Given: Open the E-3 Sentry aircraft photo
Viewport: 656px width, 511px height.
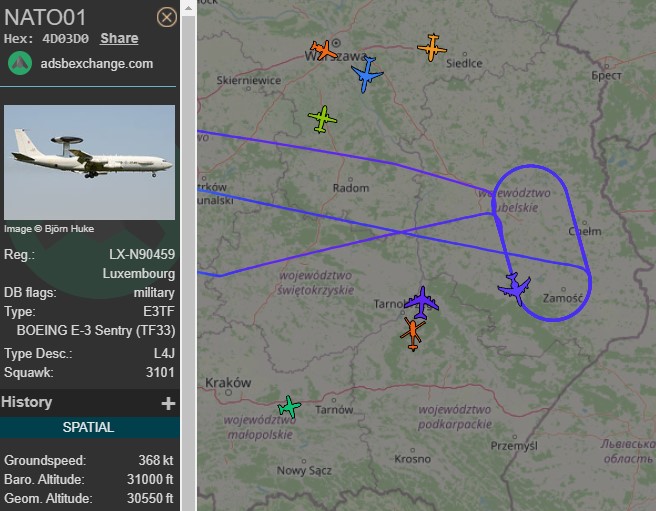Looking at the screenshot, I should tap(90, 162).
